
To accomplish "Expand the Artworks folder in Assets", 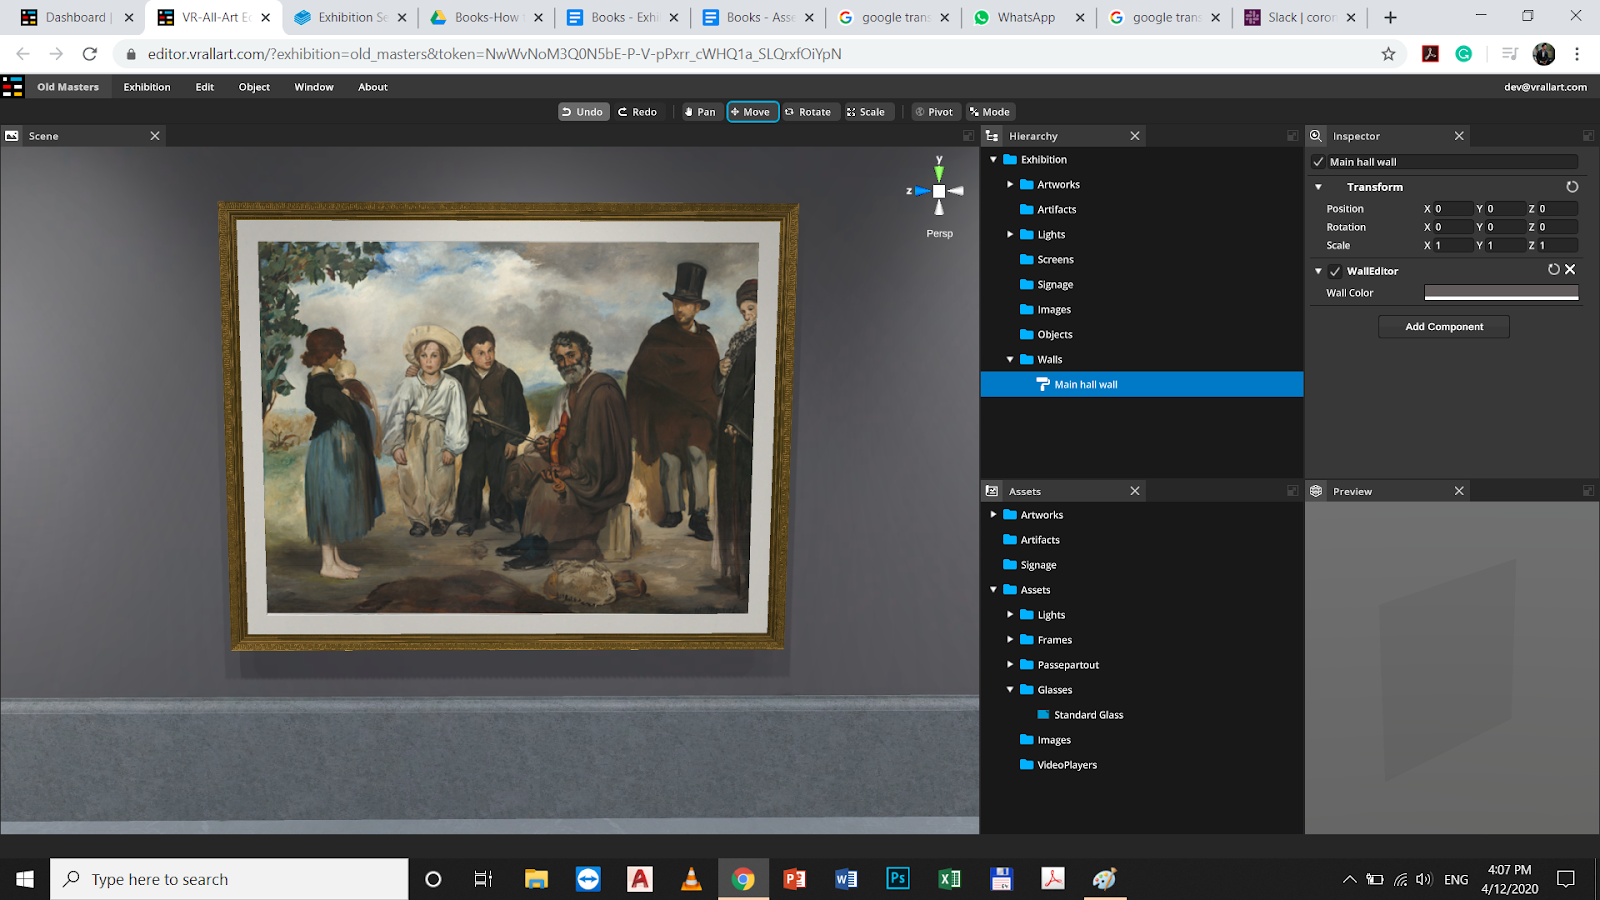I will coord(993,515).
